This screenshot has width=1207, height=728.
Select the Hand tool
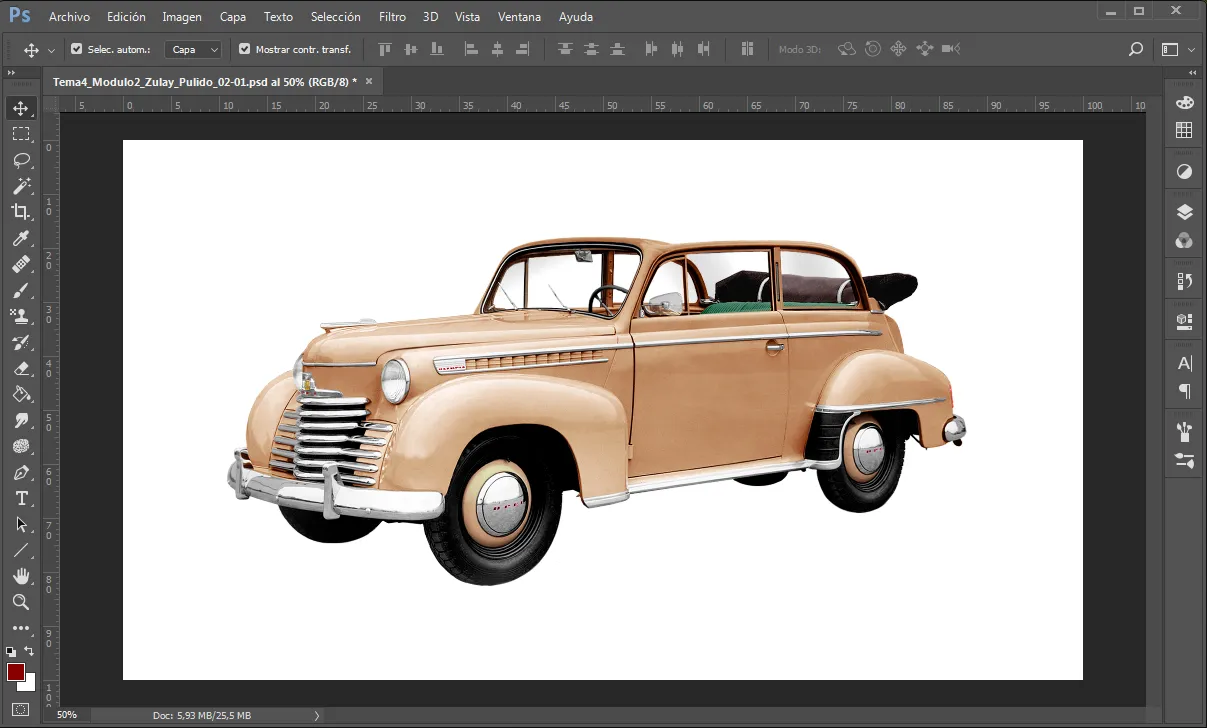pos(21,576)
